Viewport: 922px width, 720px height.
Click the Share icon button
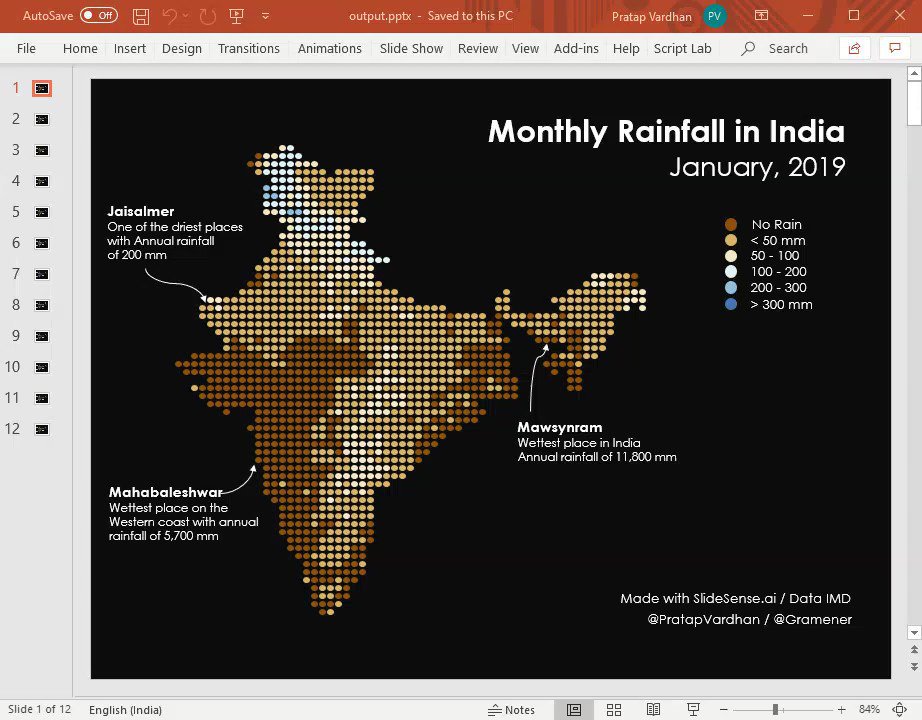(x=853, y=48)
